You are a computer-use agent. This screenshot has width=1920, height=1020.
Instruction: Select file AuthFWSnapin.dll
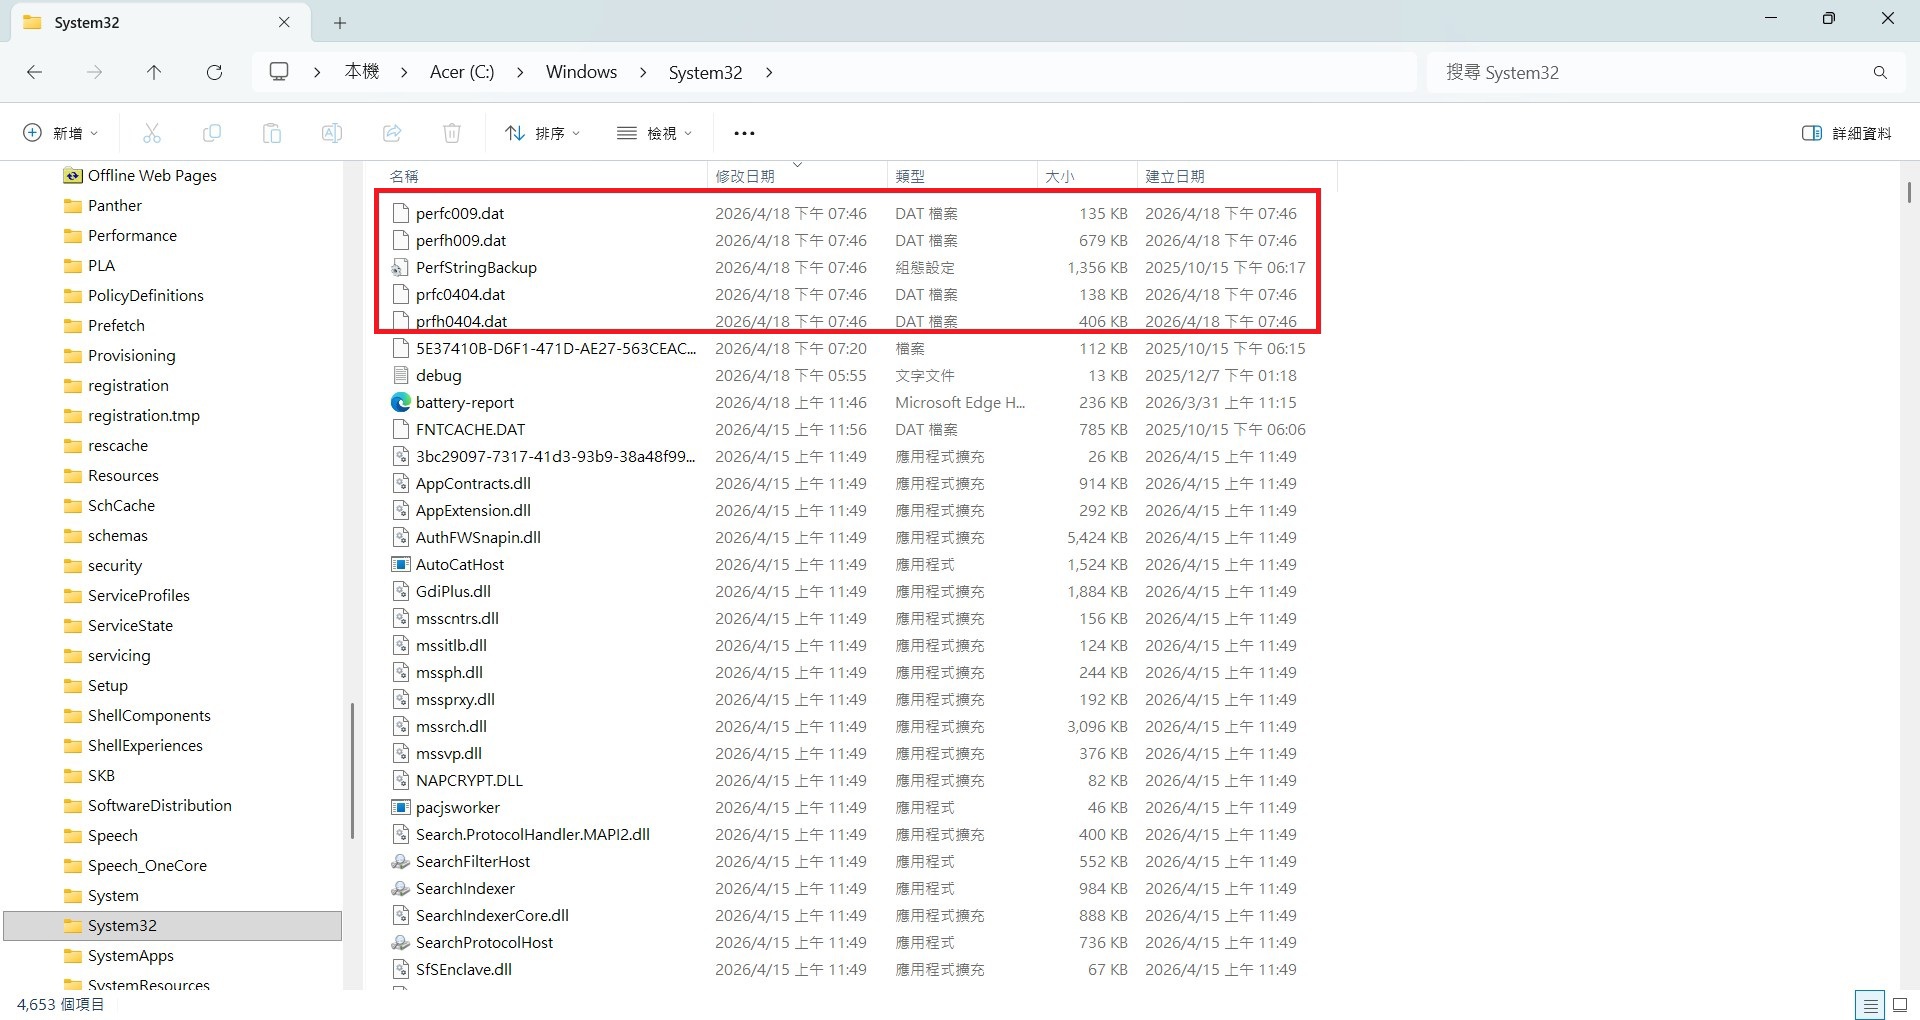pos(478,537)
